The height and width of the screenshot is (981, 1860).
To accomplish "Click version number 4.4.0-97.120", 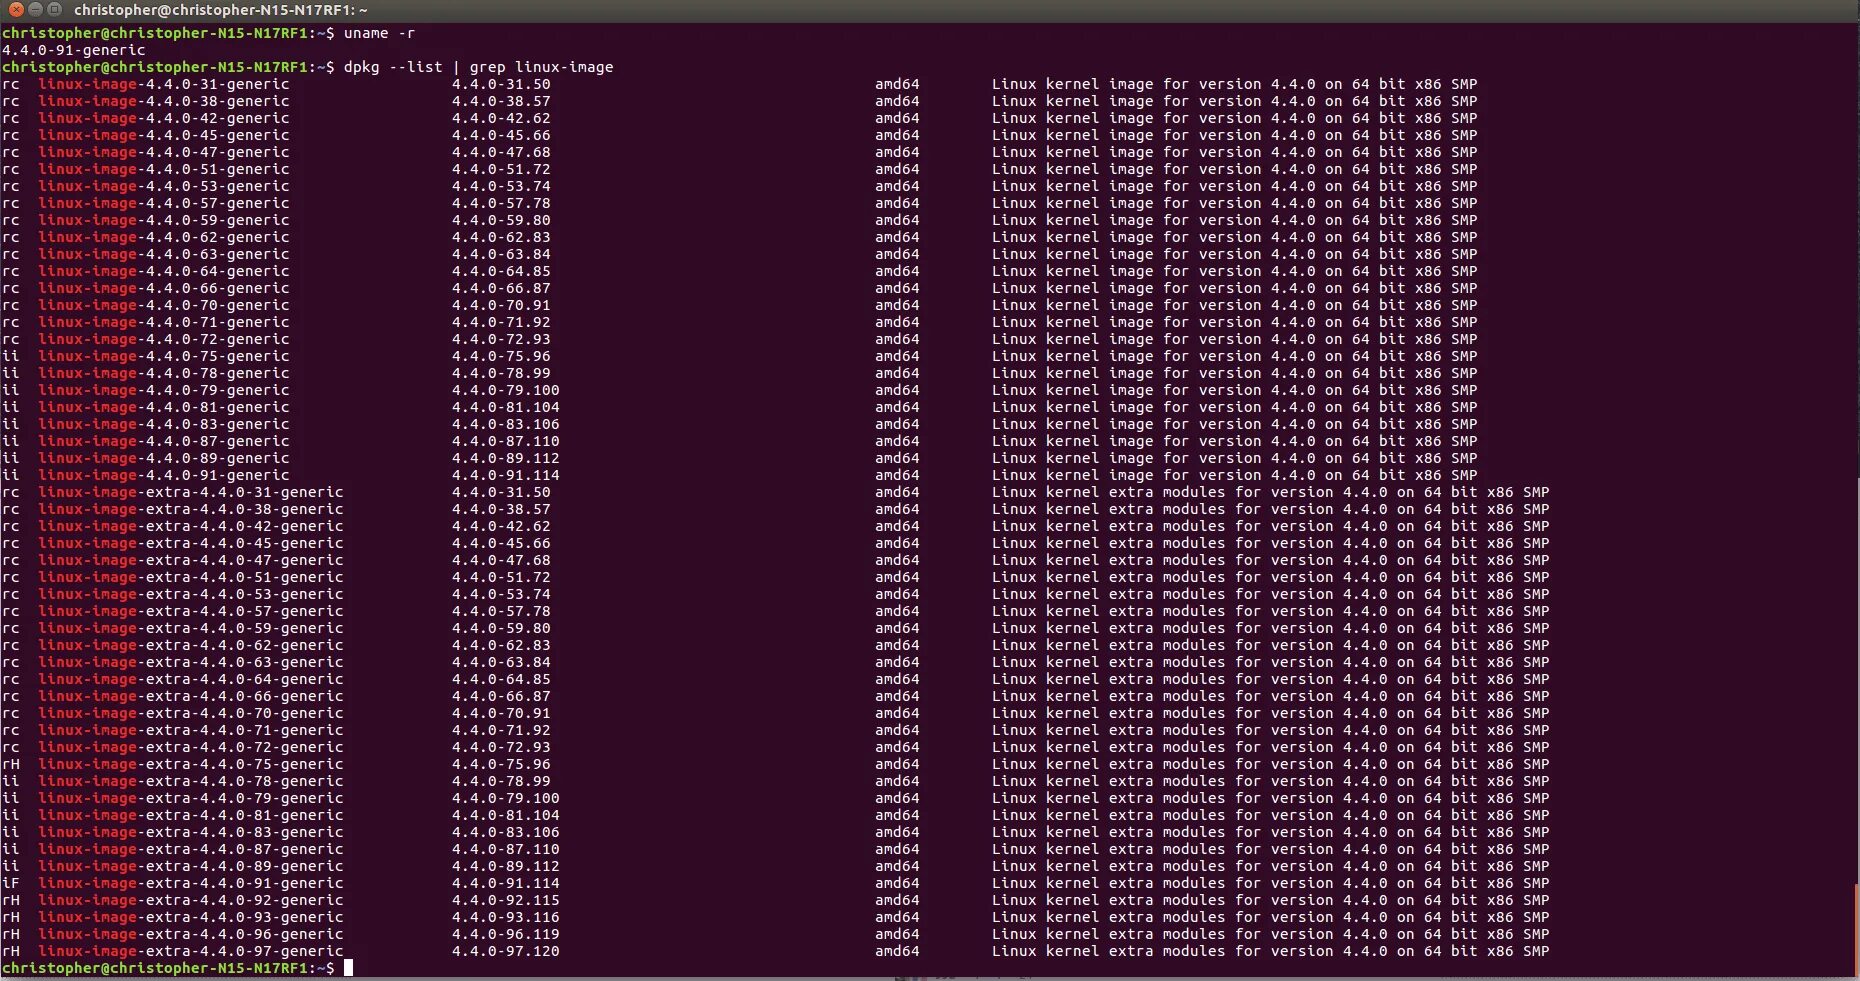I will click(x=505, y=951).
